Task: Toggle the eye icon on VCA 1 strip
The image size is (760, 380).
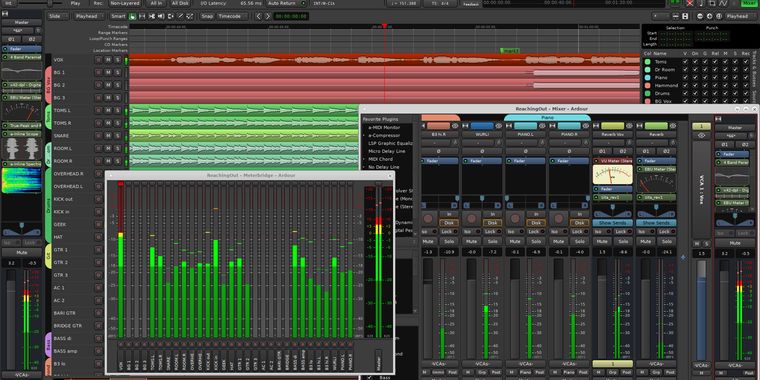Action: [x=701, y=135]
